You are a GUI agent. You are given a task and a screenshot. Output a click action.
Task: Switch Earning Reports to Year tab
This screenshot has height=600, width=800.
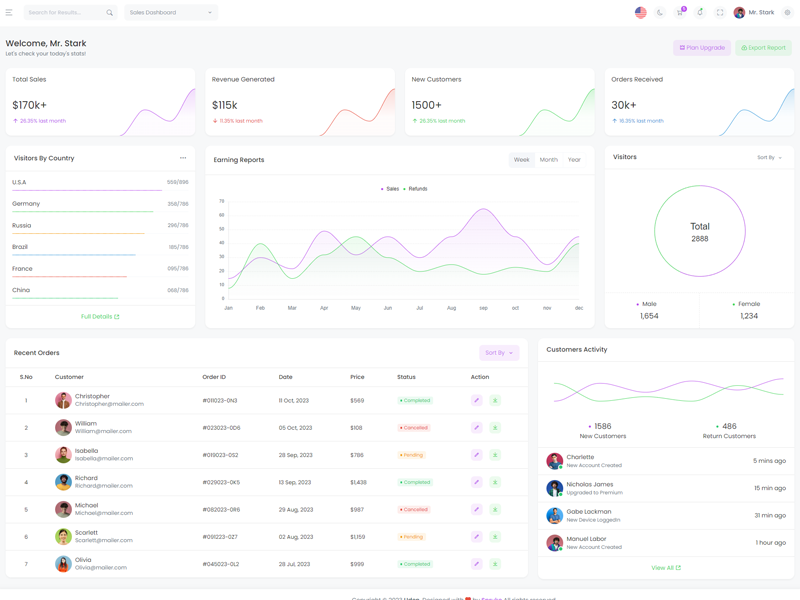coord(574,160)
